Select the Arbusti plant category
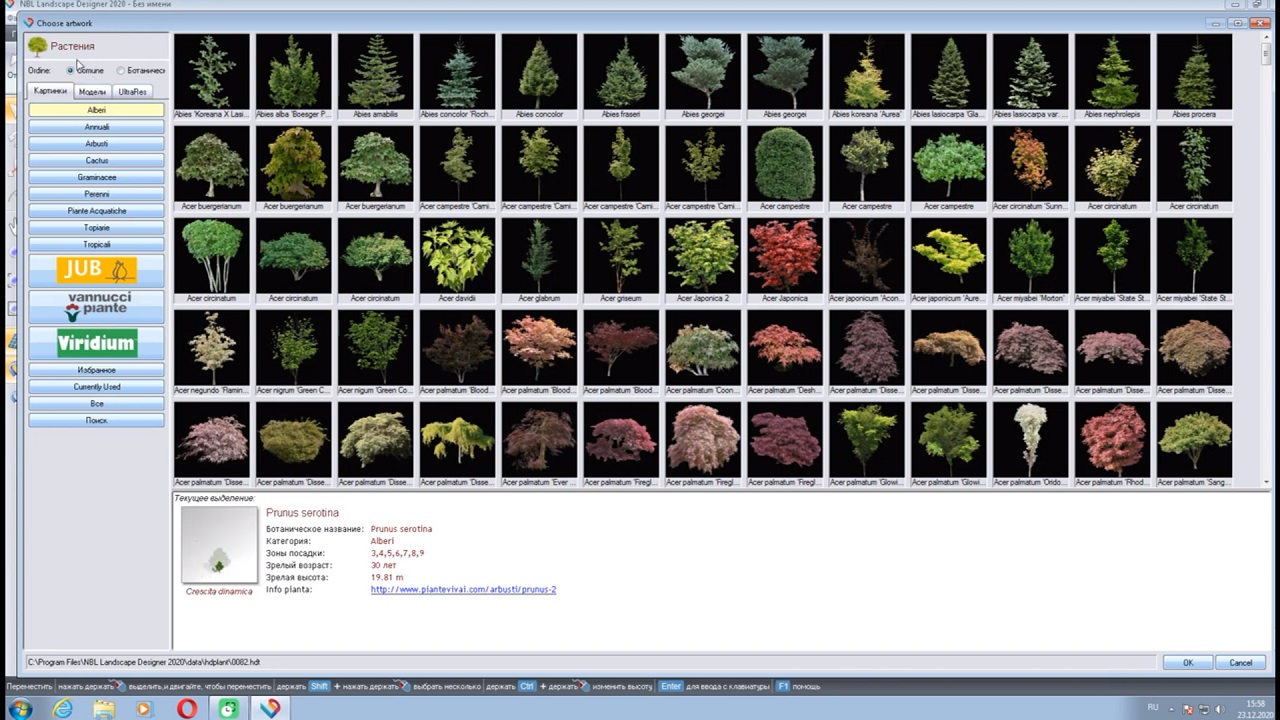Viewport: 1280px width, 720px height. (x=96, y=144)
